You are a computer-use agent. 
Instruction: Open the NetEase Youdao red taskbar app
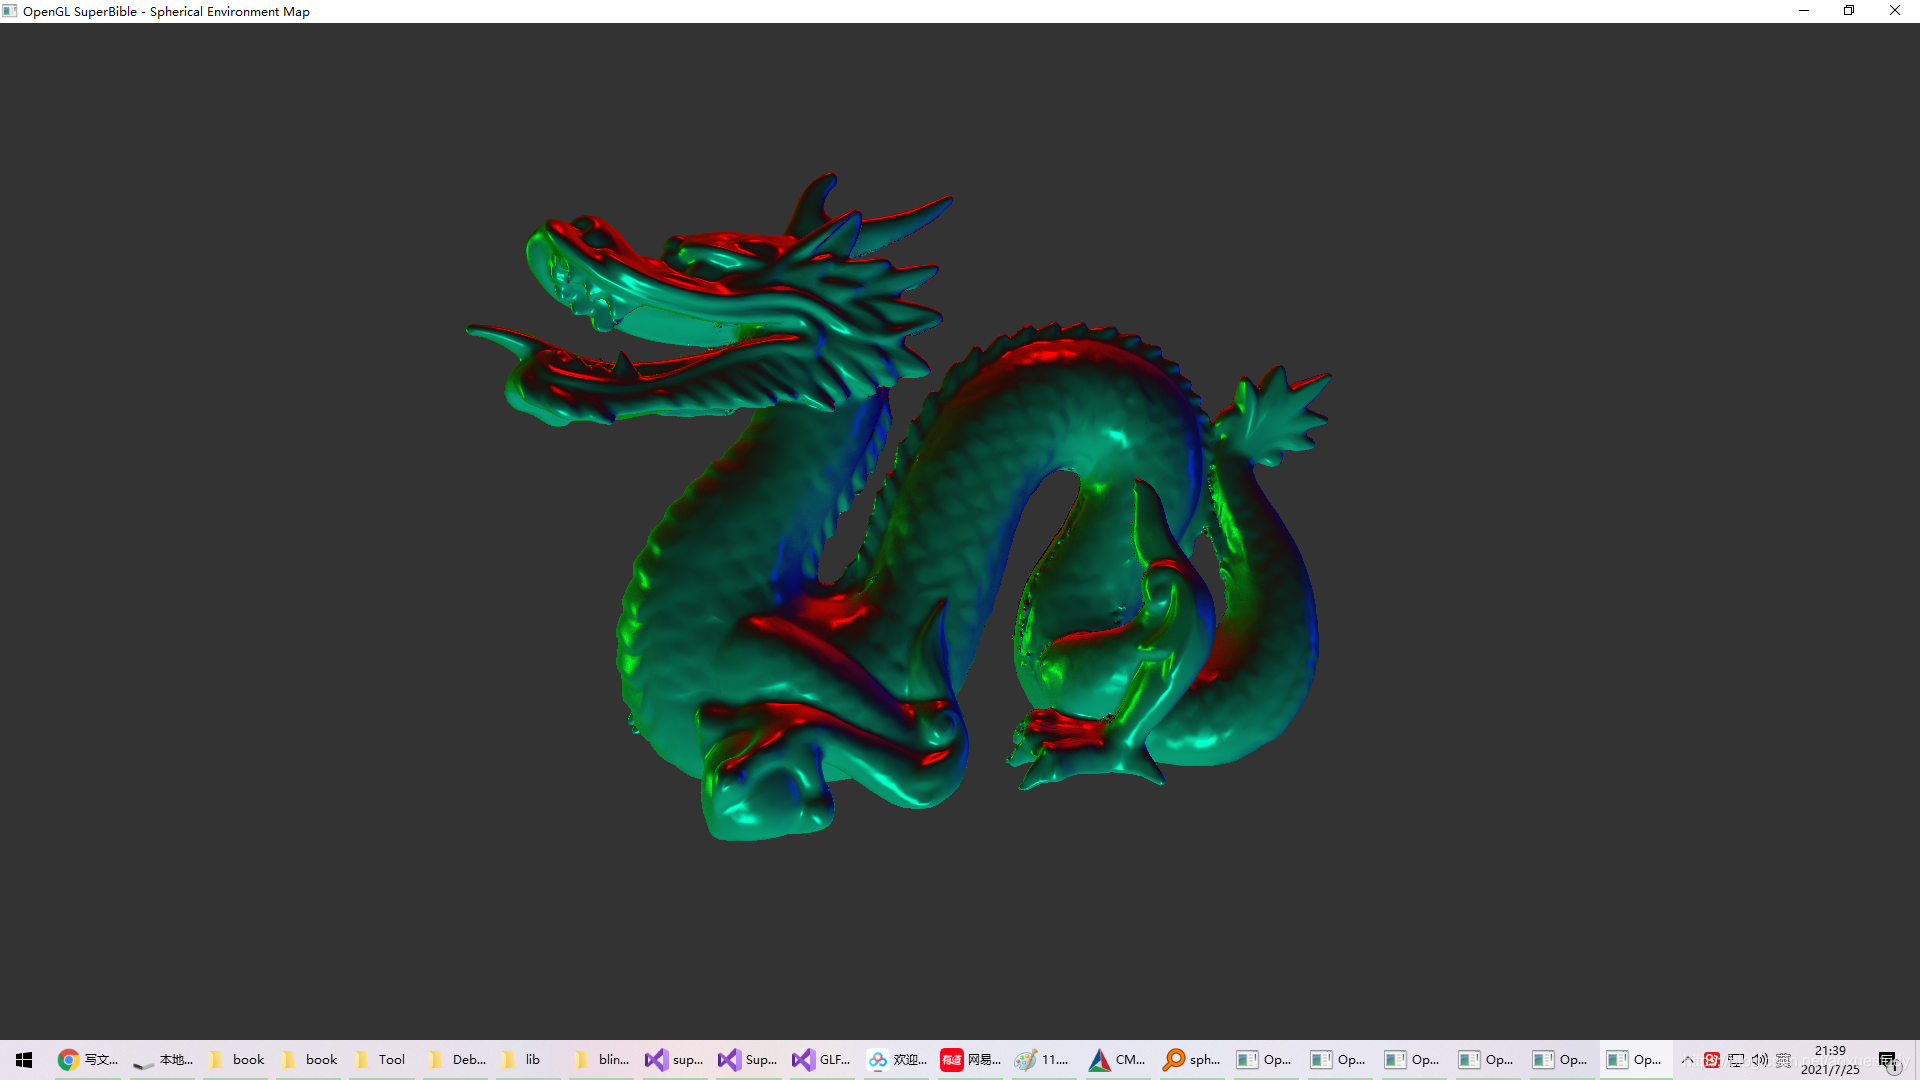969,1060
